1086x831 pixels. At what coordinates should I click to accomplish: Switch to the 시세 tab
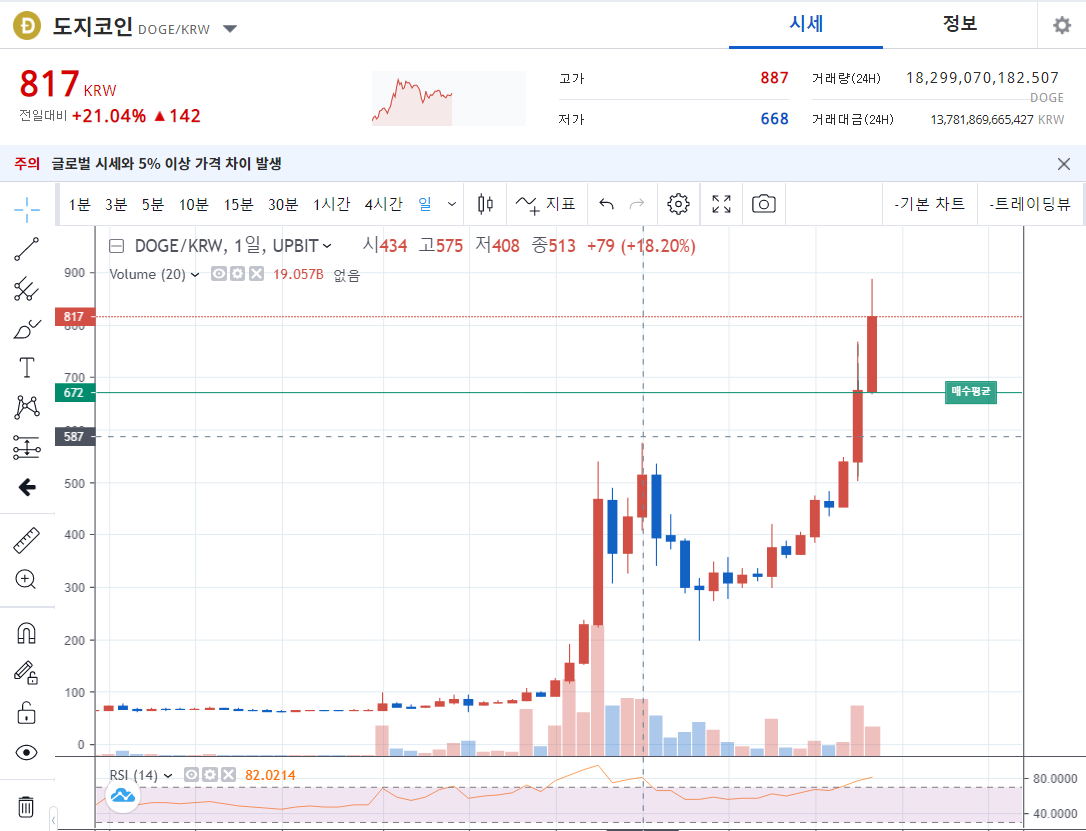coord(806,24)
